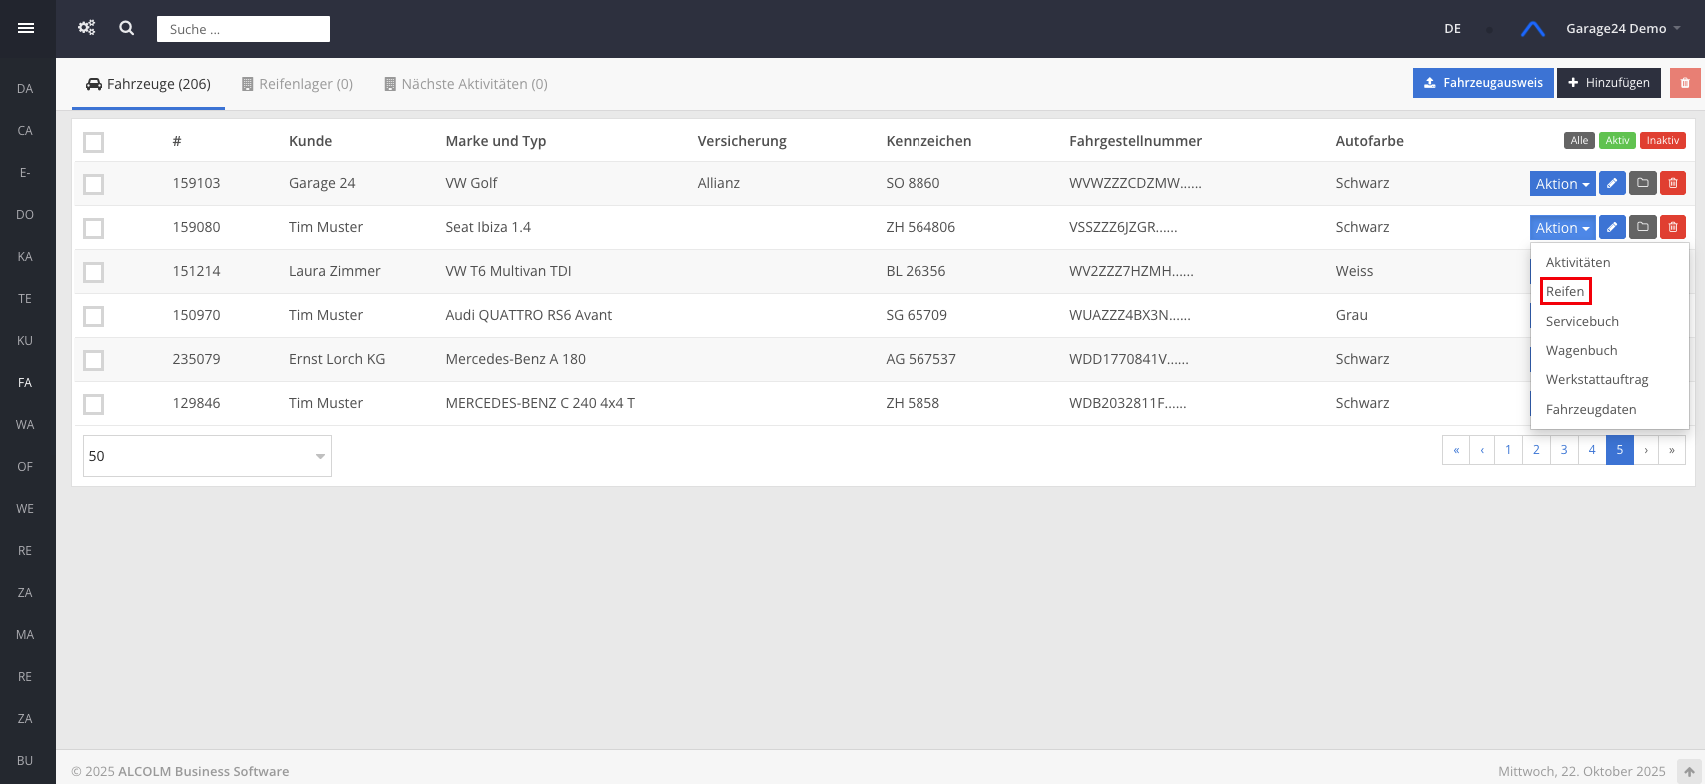Click into the Suche search field
Viewport: 1705px width, 784px height.
click(x=243, y=29)
